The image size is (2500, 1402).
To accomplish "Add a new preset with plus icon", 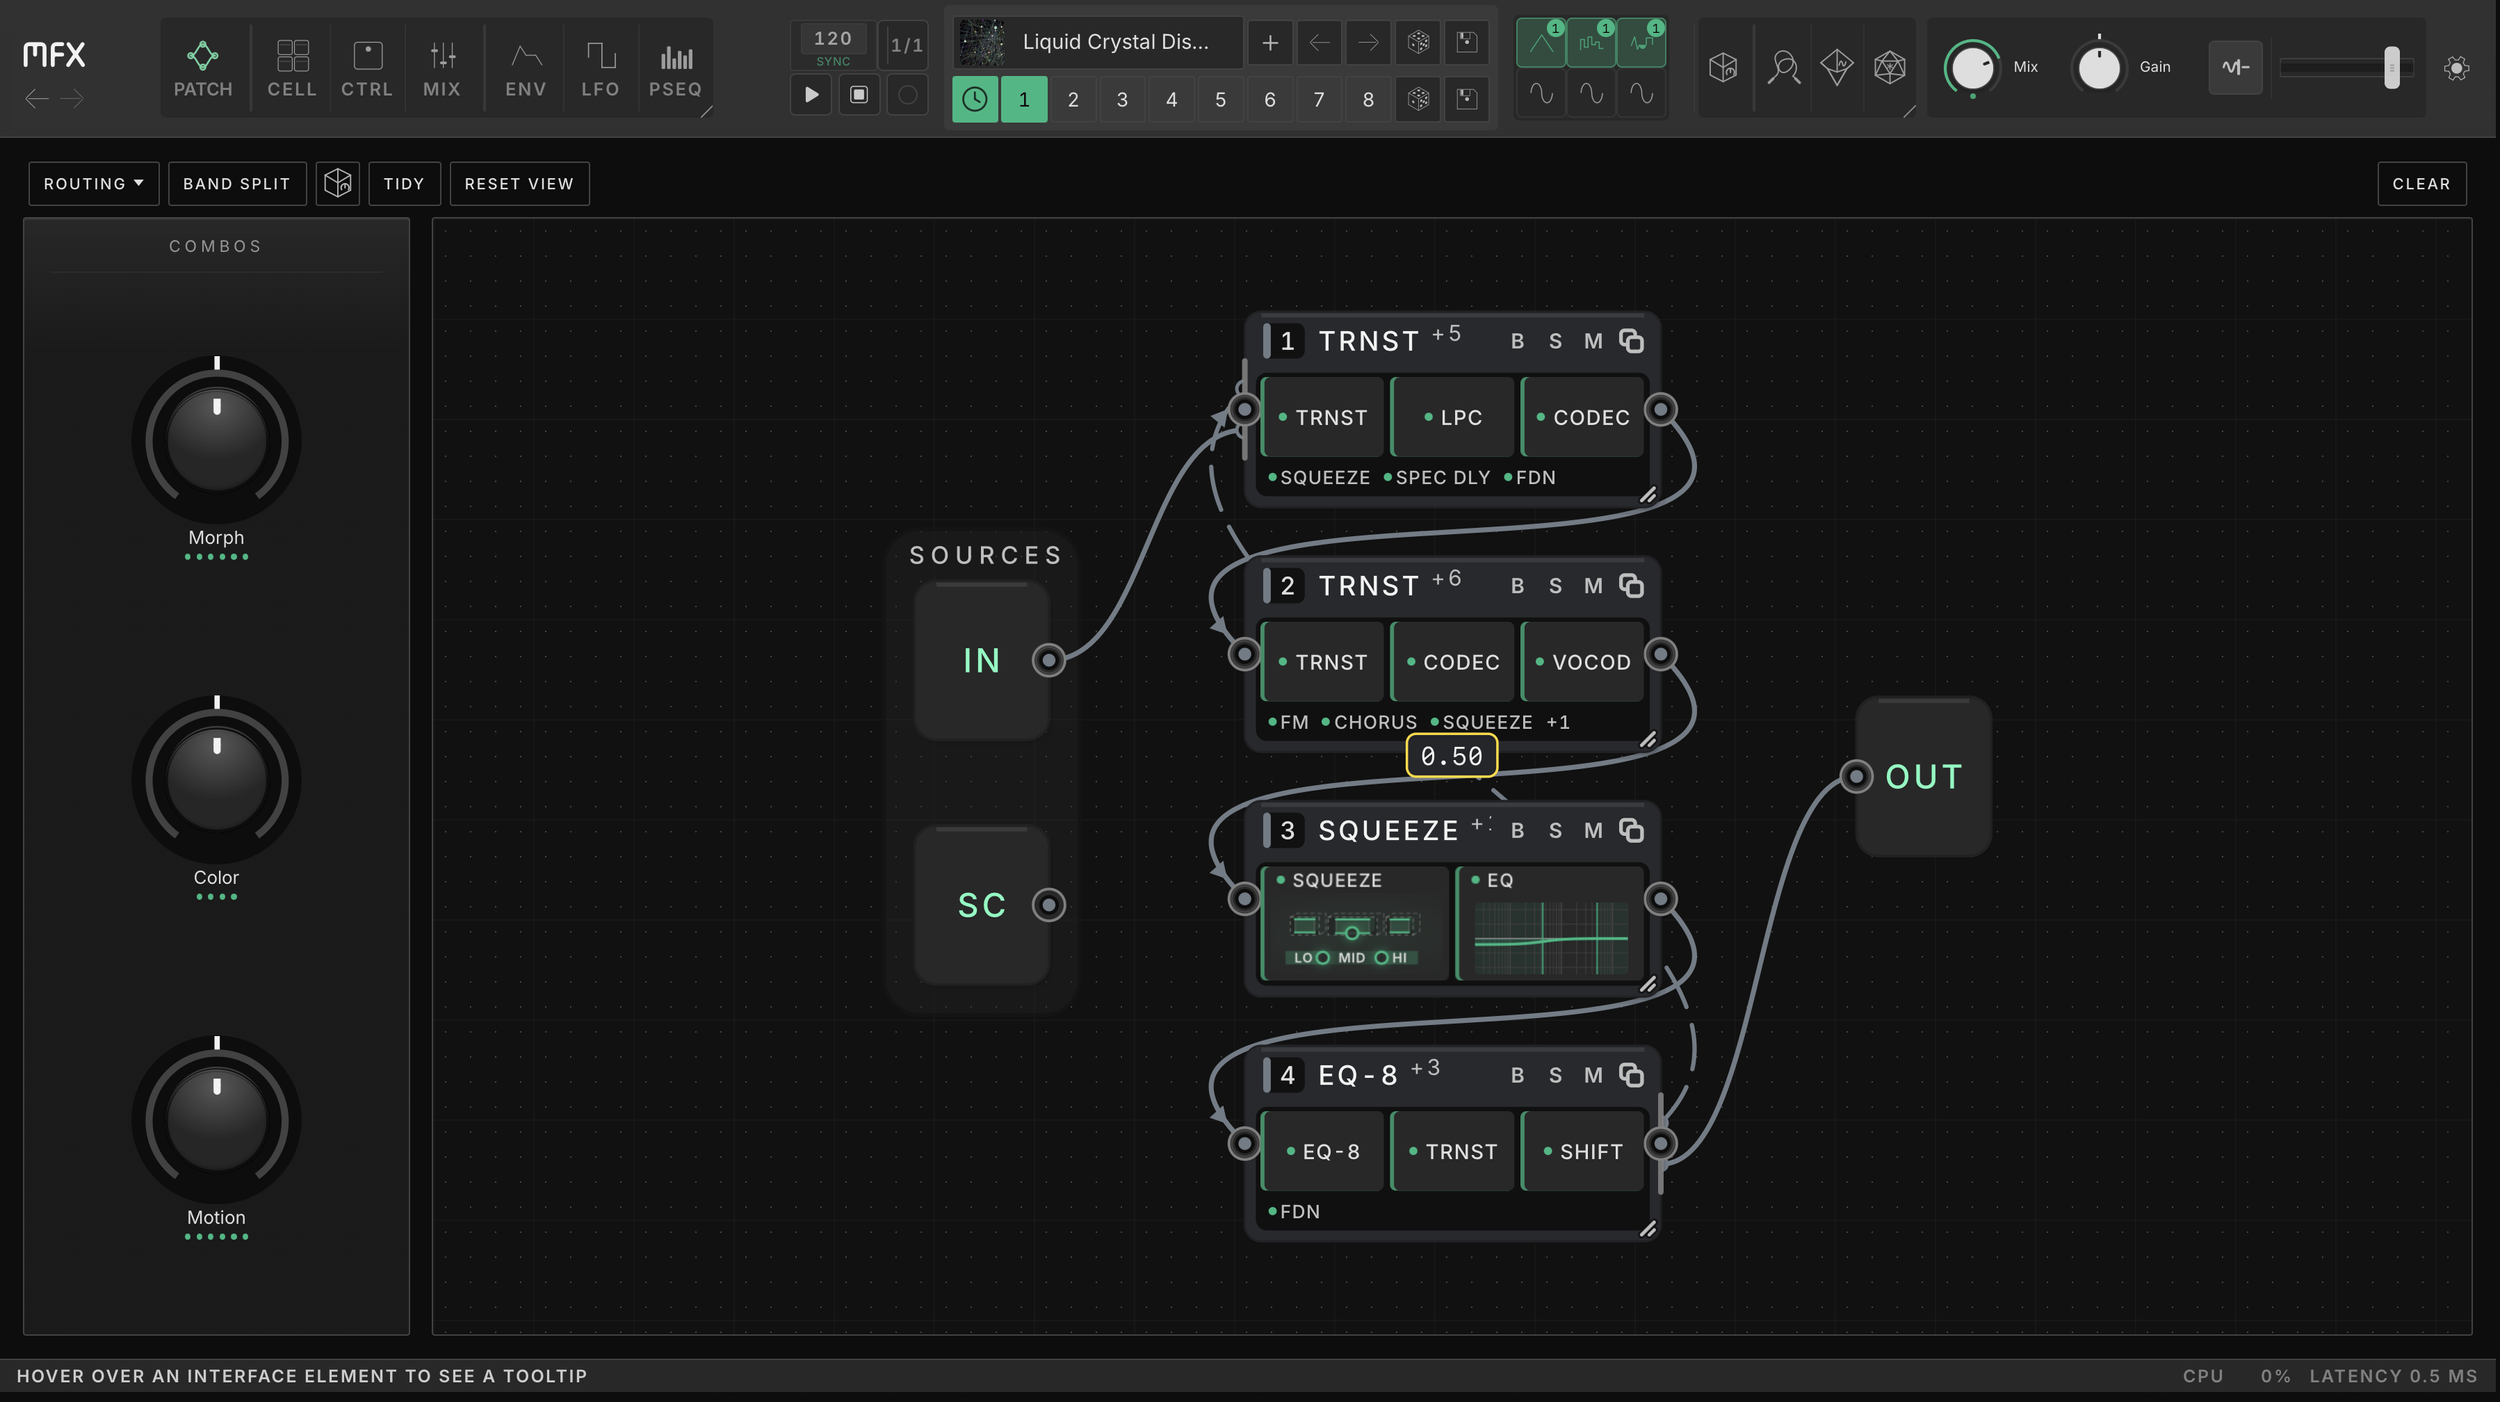I will 1270,42.
